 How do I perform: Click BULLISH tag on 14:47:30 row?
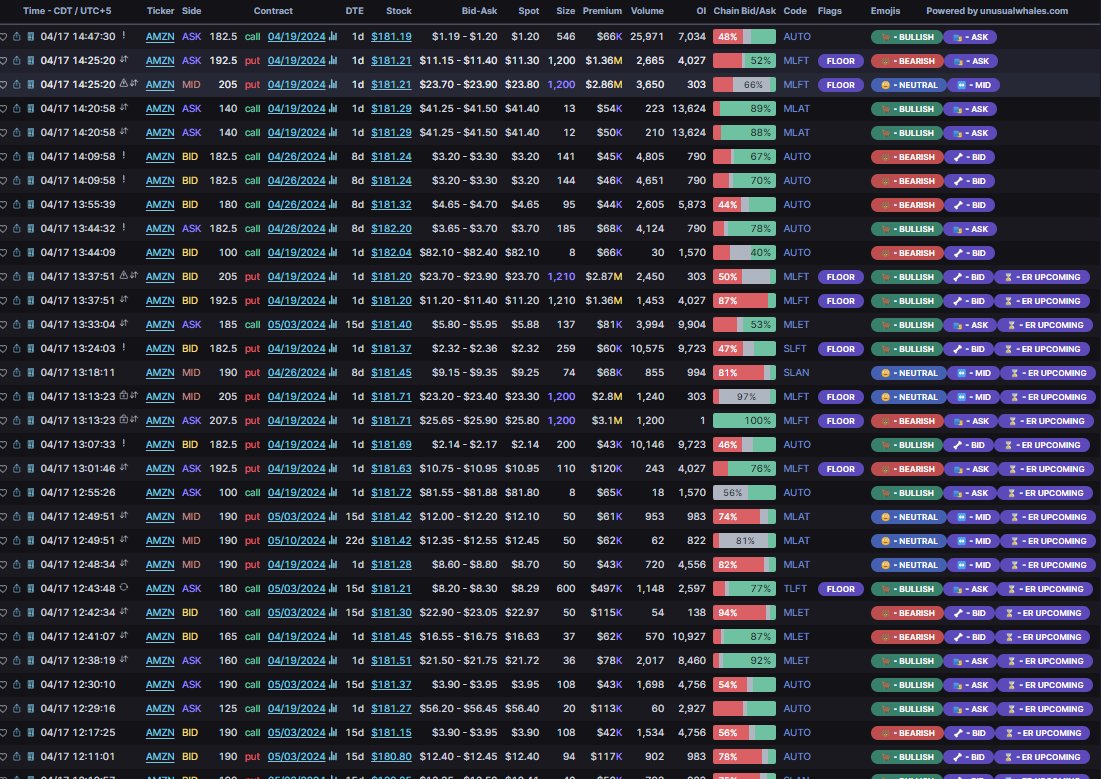[x=906, y=37]
